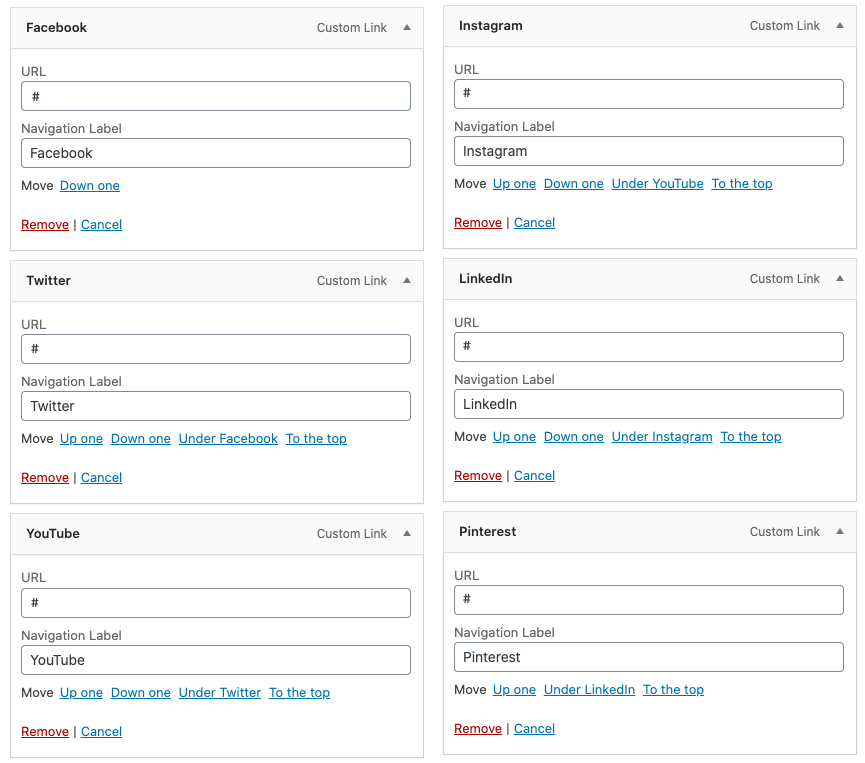Move Twitter down one
Screen dimensions: 865x763
141,439
